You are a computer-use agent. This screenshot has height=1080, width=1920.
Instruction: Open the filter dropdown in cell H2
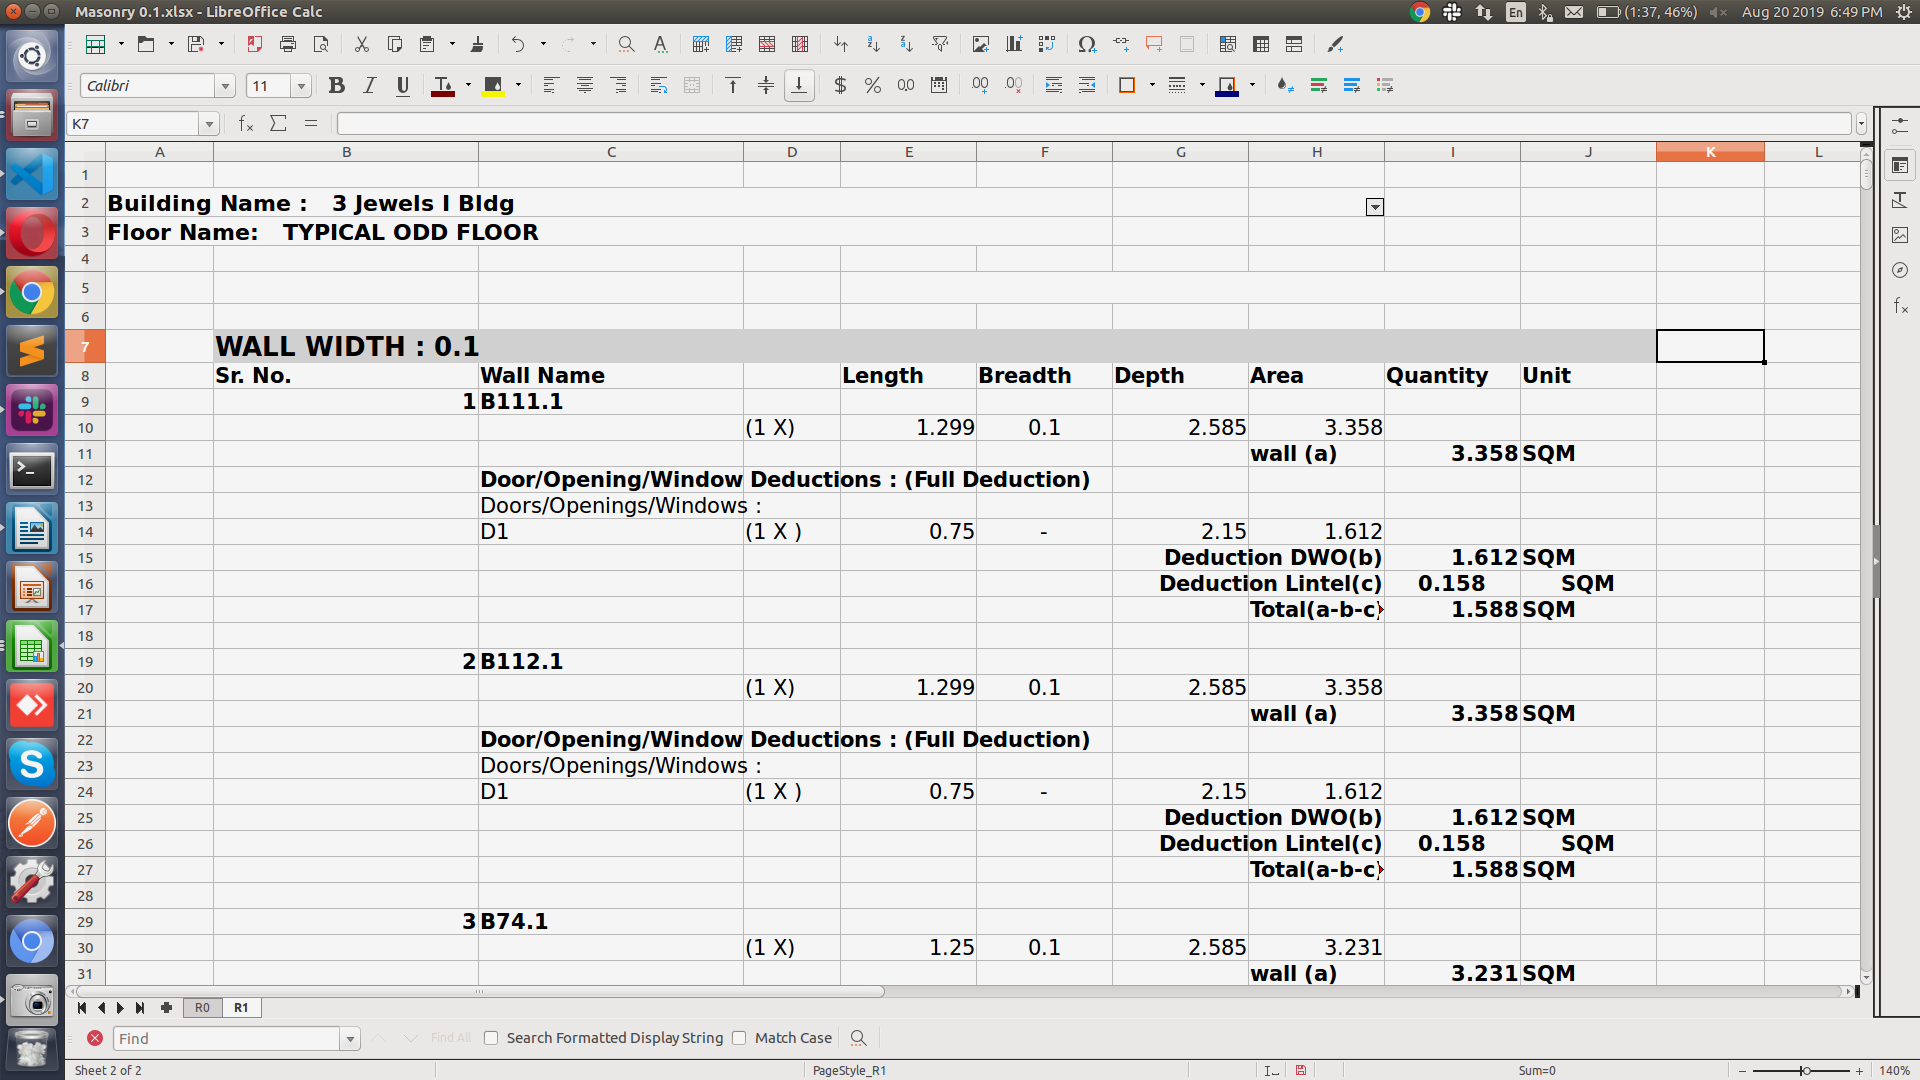click(1374, 206)
